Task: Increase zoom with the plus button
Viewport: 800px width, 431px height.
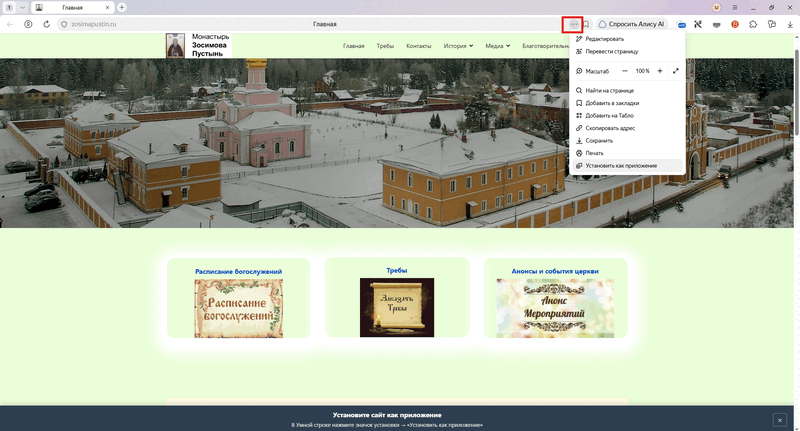Action: pyautogui.click(x=660, y=71)
